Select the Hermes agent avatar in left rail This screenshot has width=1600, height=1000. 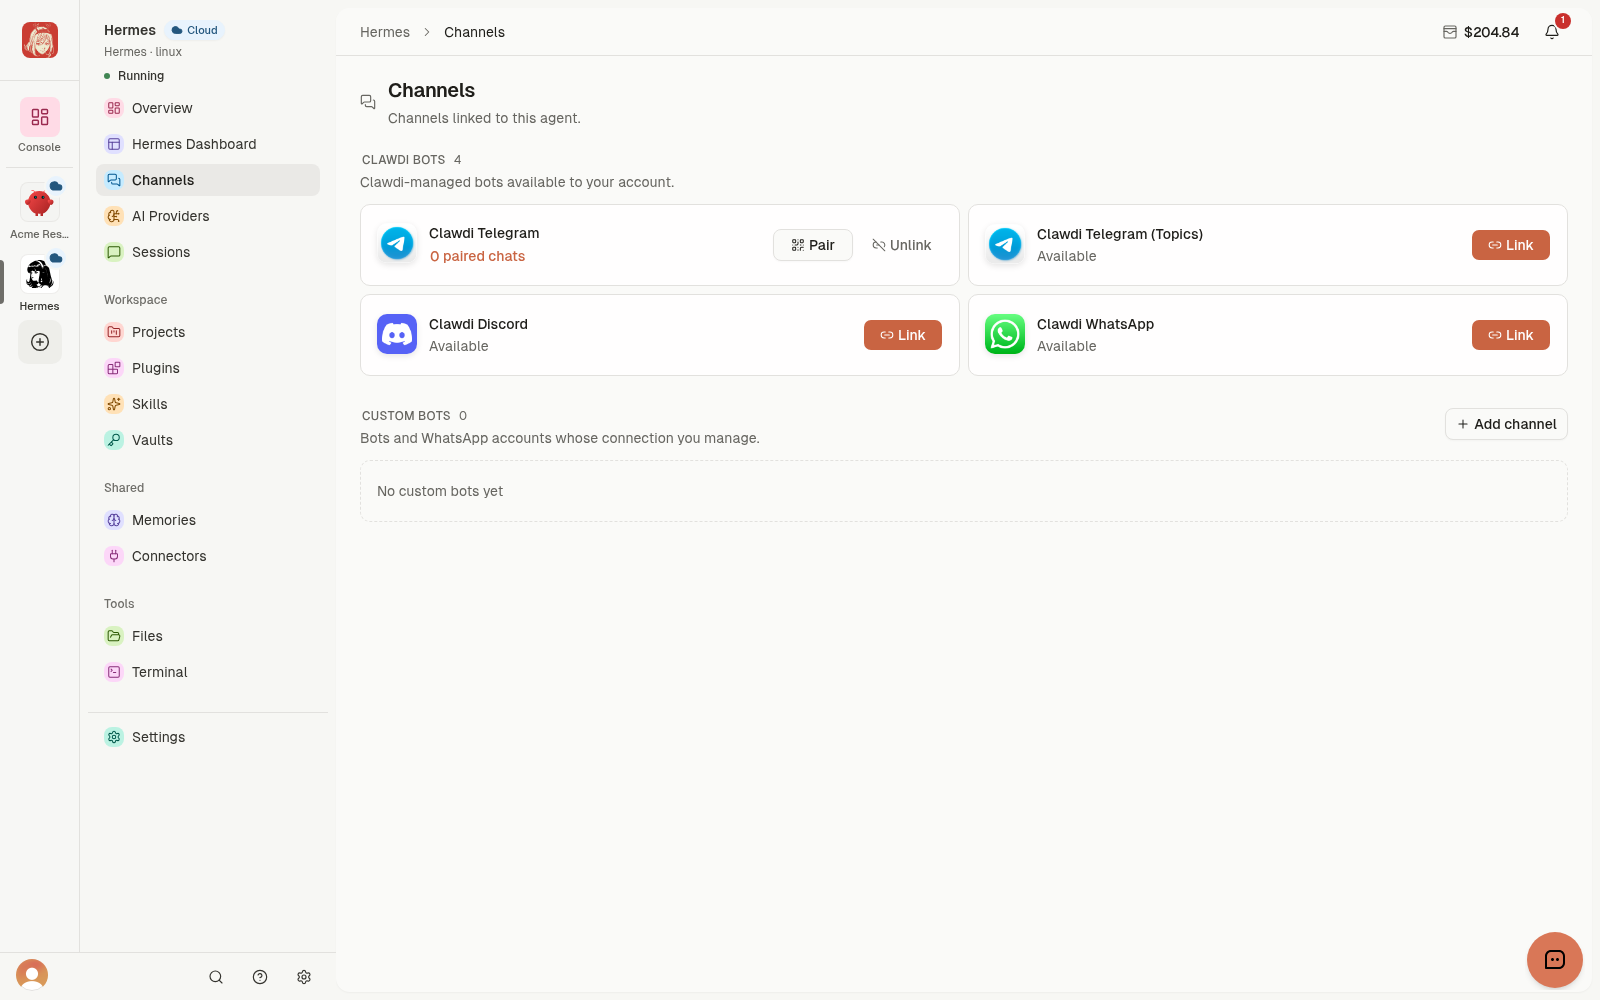tap(40, 274)
